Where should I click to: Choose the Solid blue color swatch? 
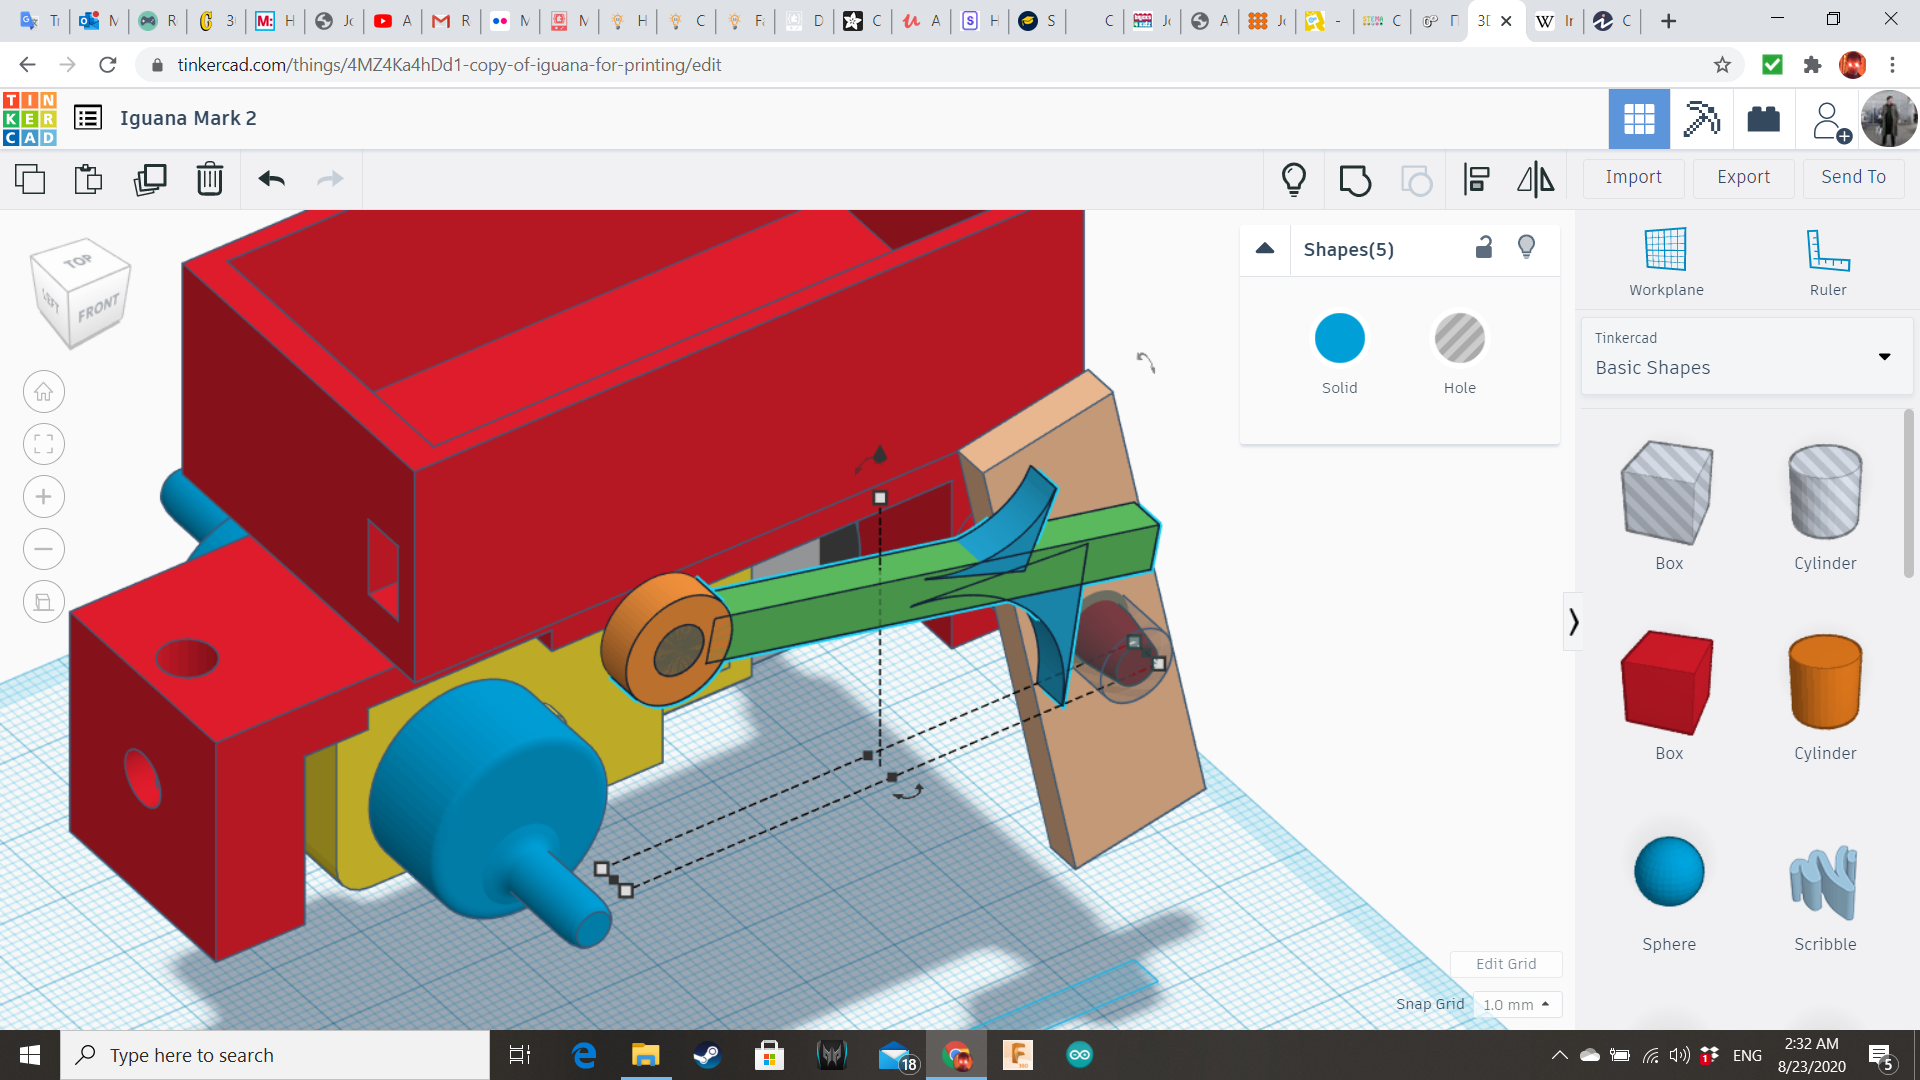pos(1339,339)
